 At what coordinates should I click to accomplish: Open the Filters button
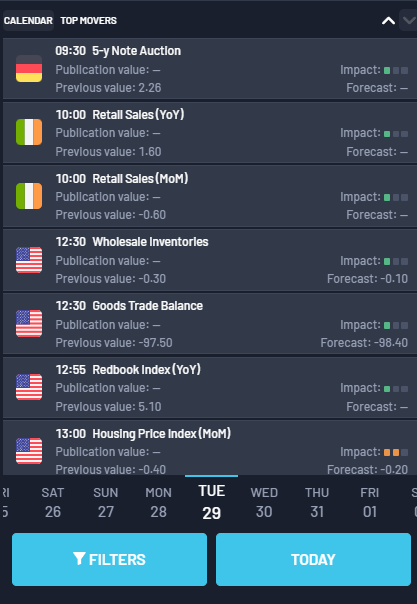(x=109, y=559)
